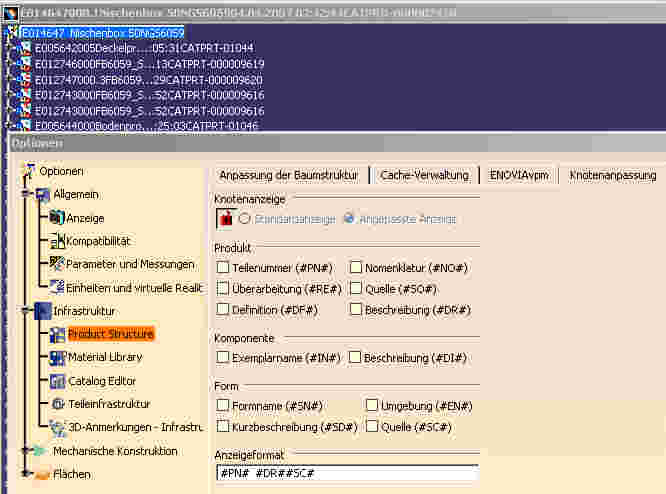Enable the Überarbeitung (#RE#) checkbox

(x=223, y=288)
